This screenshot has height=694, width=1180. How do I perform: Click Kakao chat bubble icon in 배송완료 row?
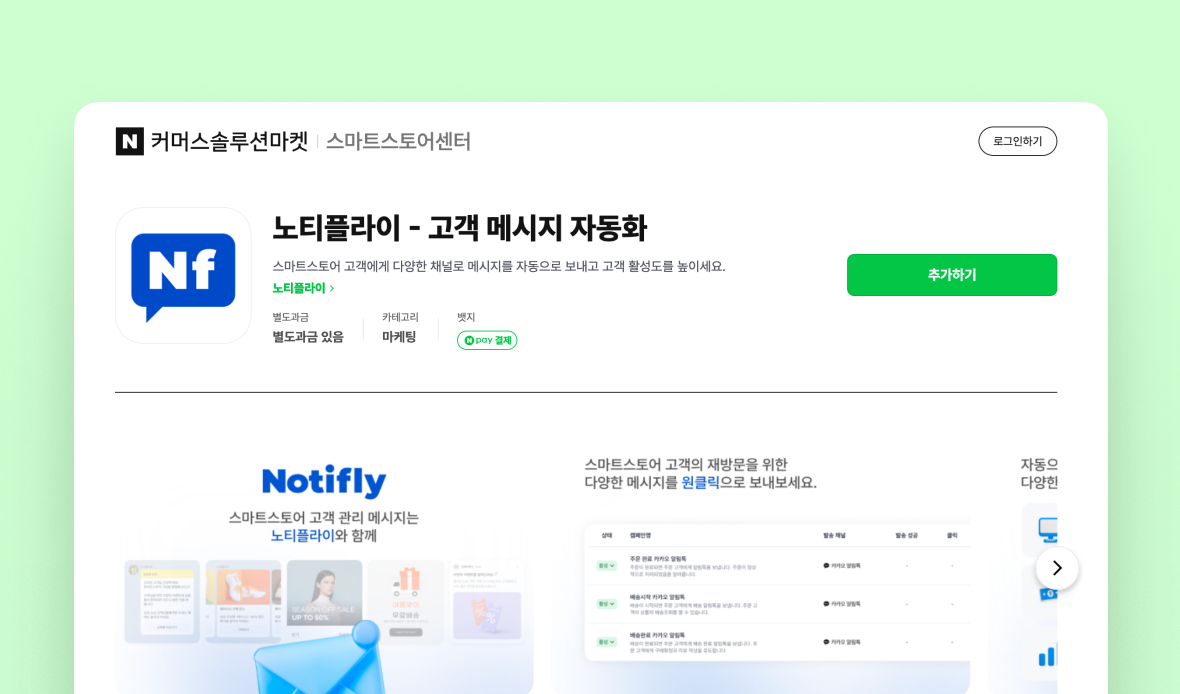826,642
